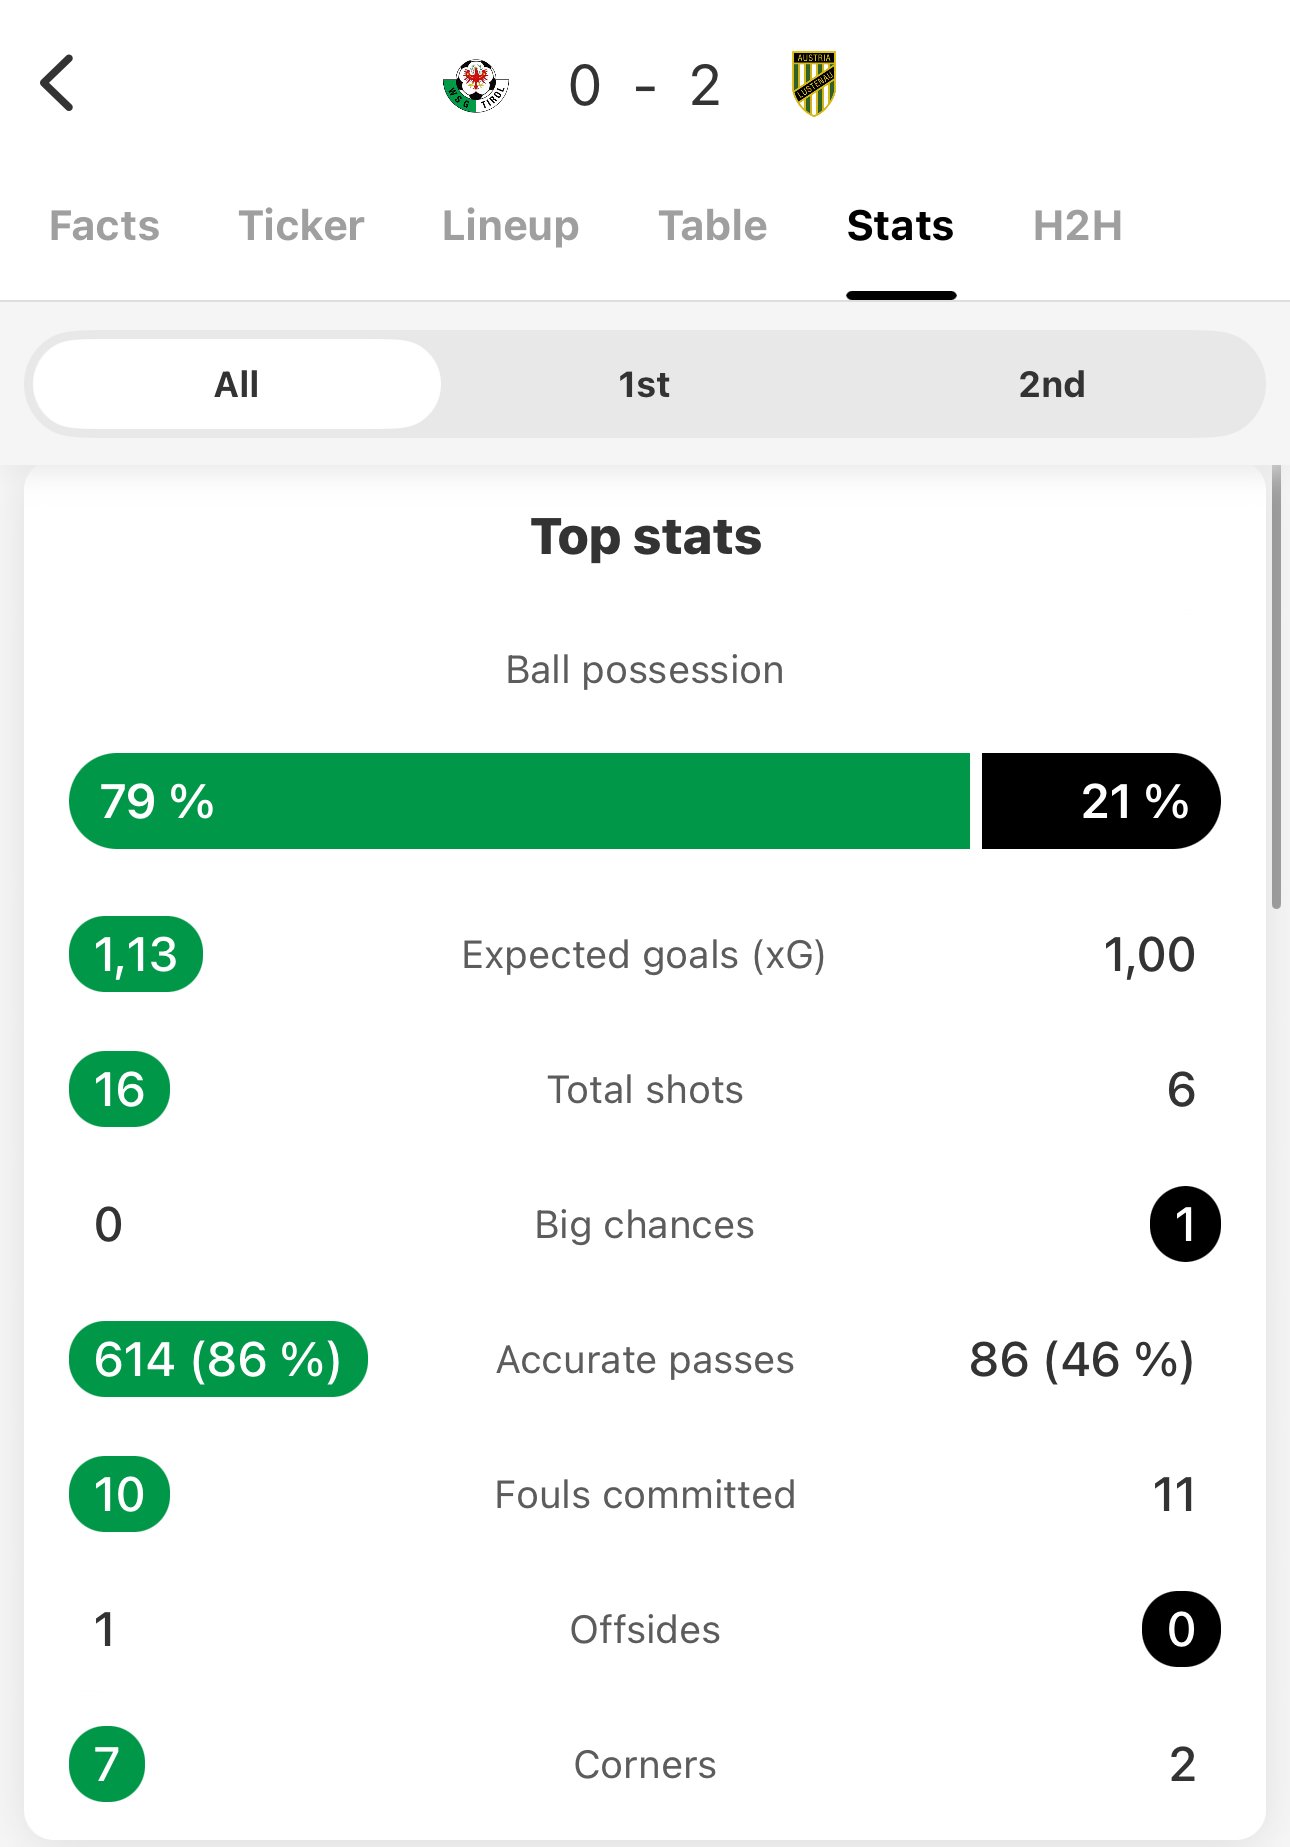The image size is (1290, 1847).
Task: Tap the 0 - 2 match score
Action: click(x=644, y=86)
